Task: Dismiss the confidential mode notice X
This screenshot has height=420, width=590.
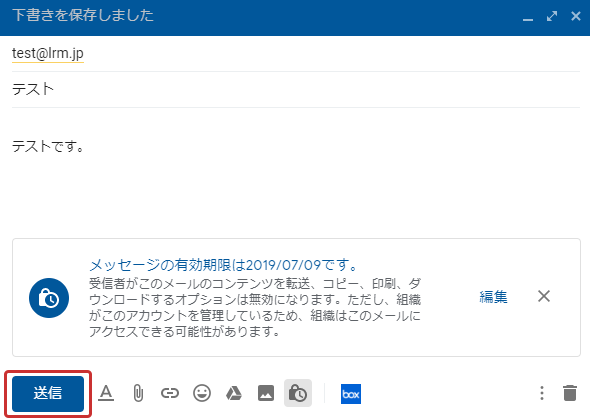Action: coord(544,297)
